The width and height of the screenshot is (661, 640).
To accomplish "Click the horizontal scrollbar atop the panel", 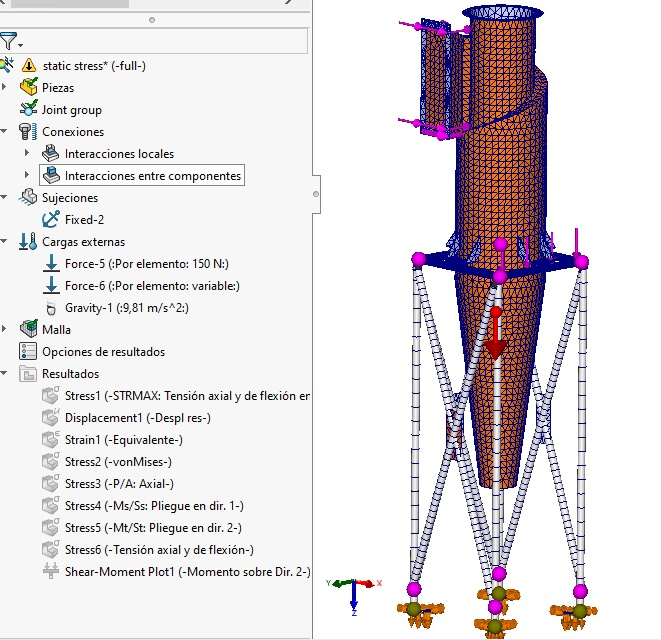I will tap(70, 3).
